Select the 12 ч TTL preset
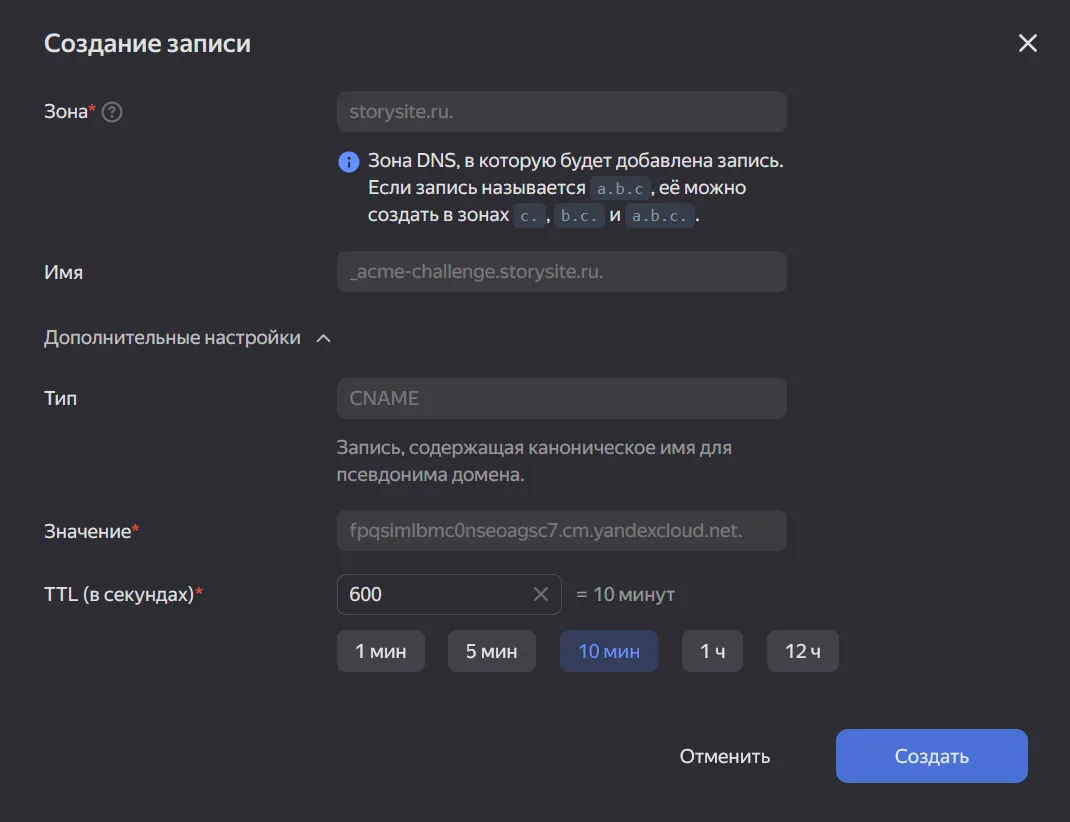The height and width of the screenshot is (822, 1070). click(802, 650)
